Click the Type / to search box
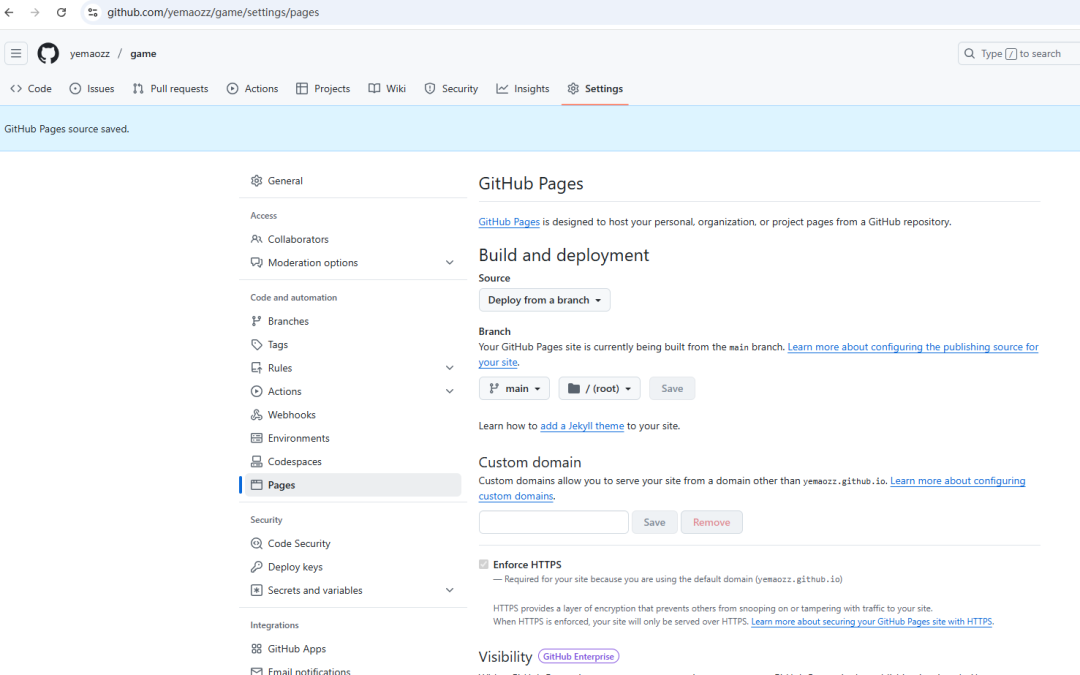 click(1019, 54)
